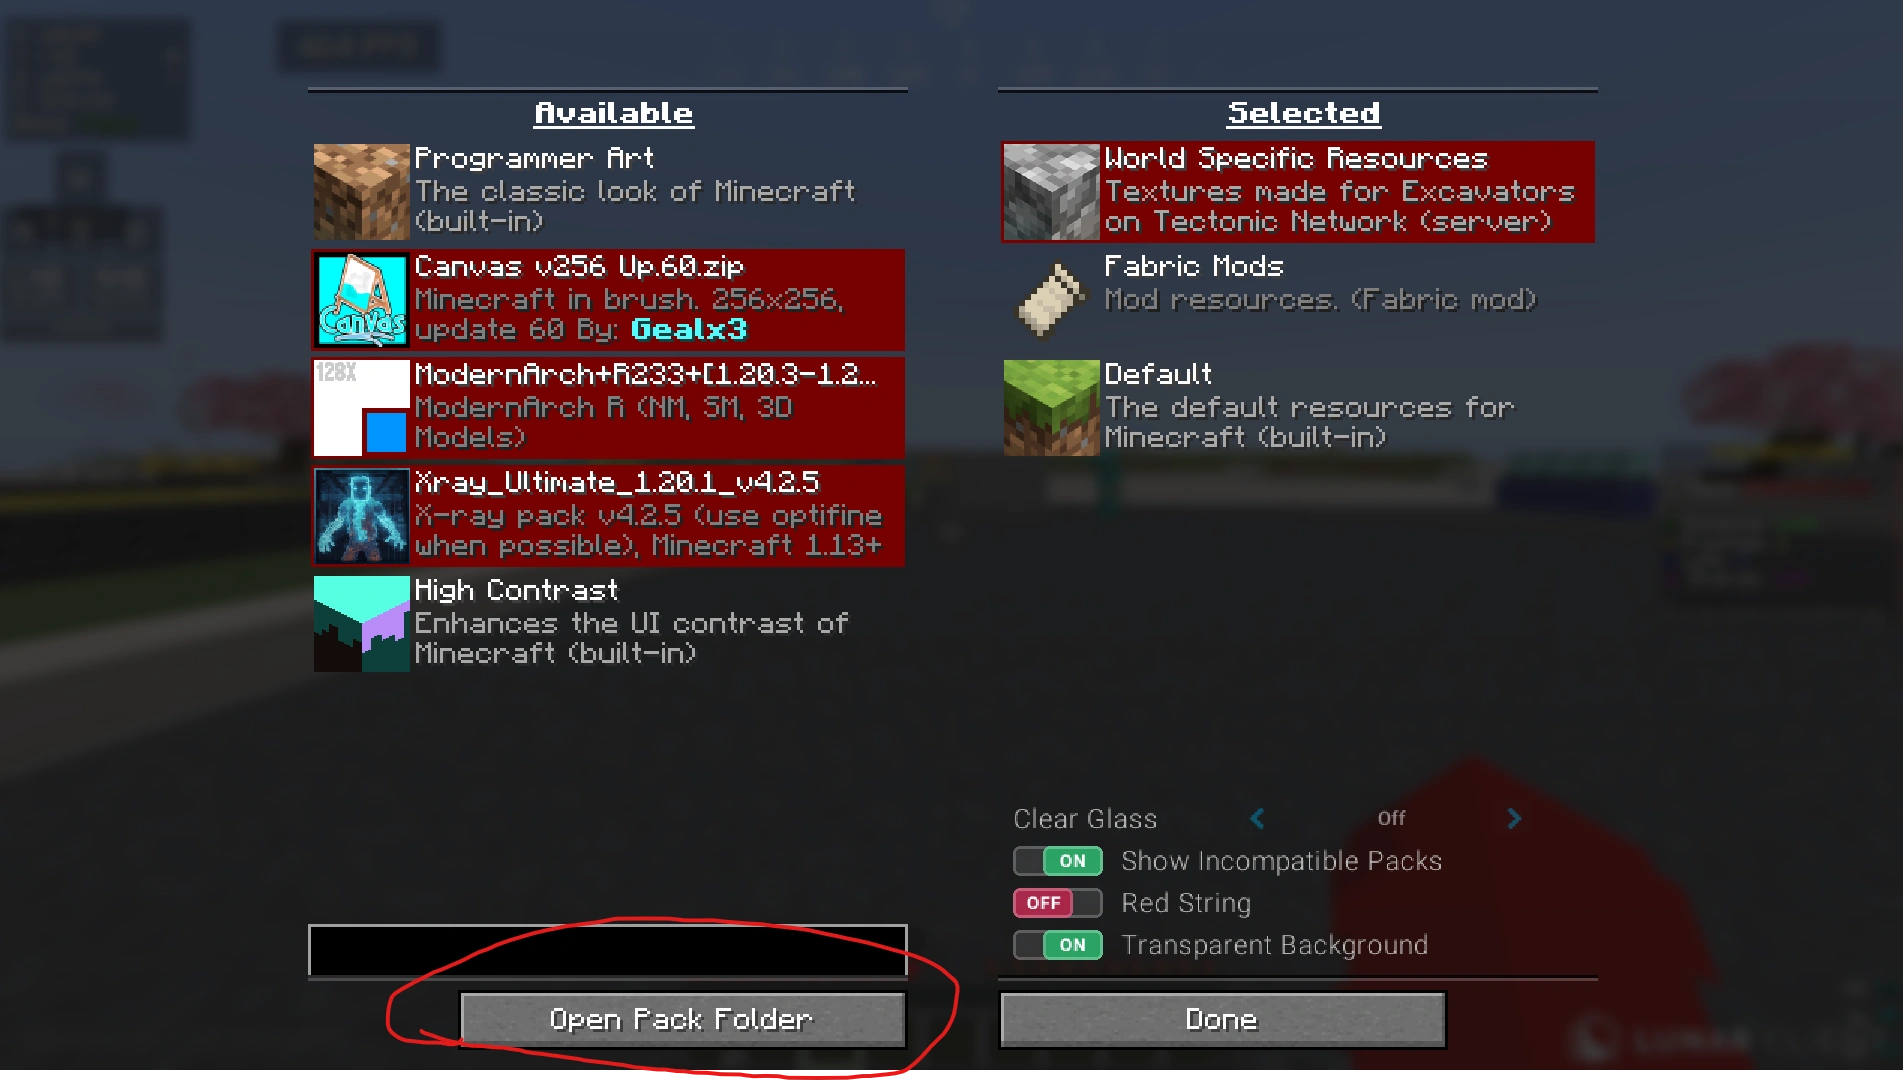This screenshot has width=1903, height=1081.
Task: Select the Canvas v256 pack icon
Action: (361, 300)
